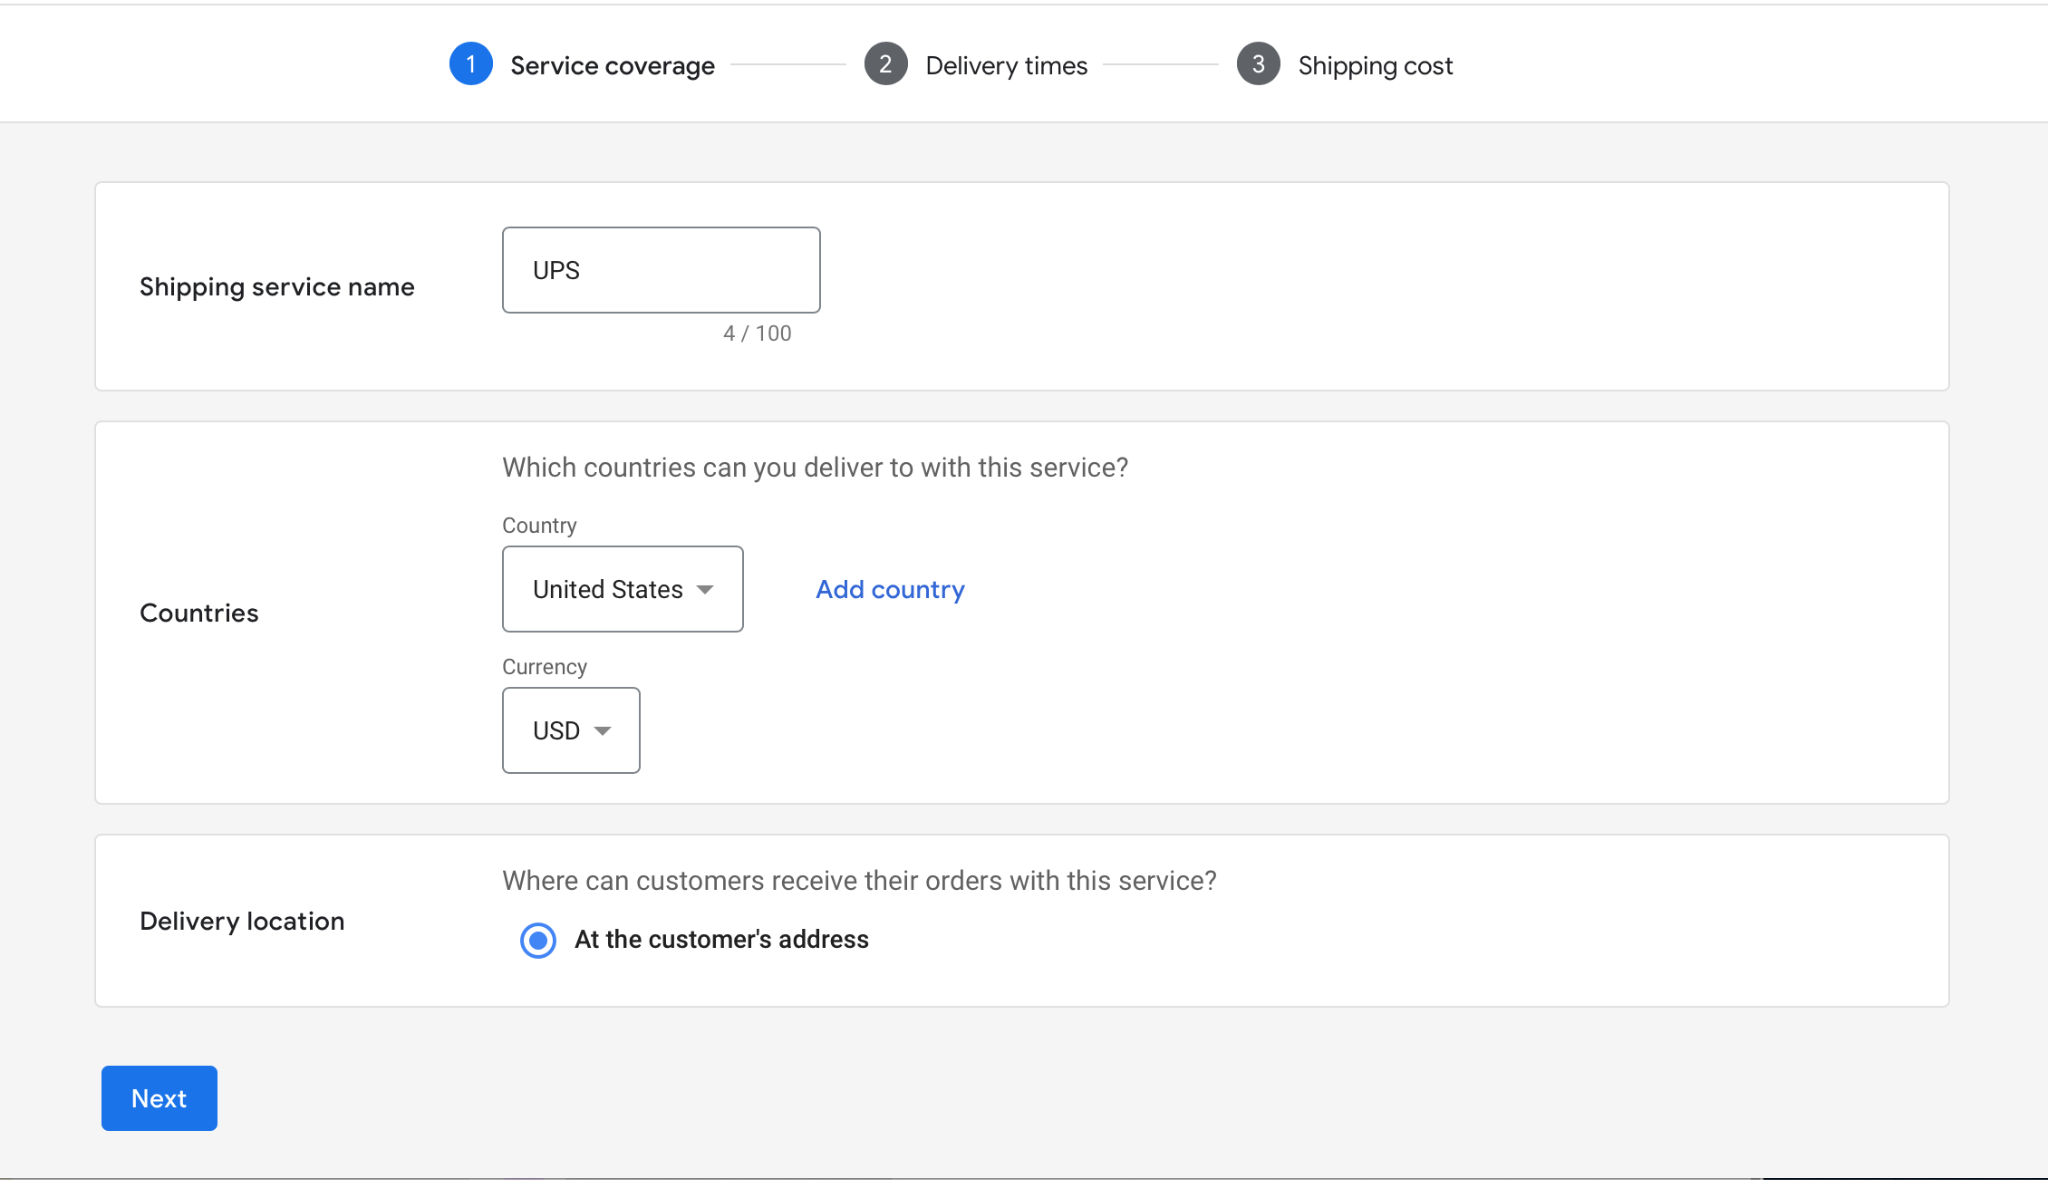Click the USD caret arrow
The image size is (2048, 1180).
coord(602,731)
